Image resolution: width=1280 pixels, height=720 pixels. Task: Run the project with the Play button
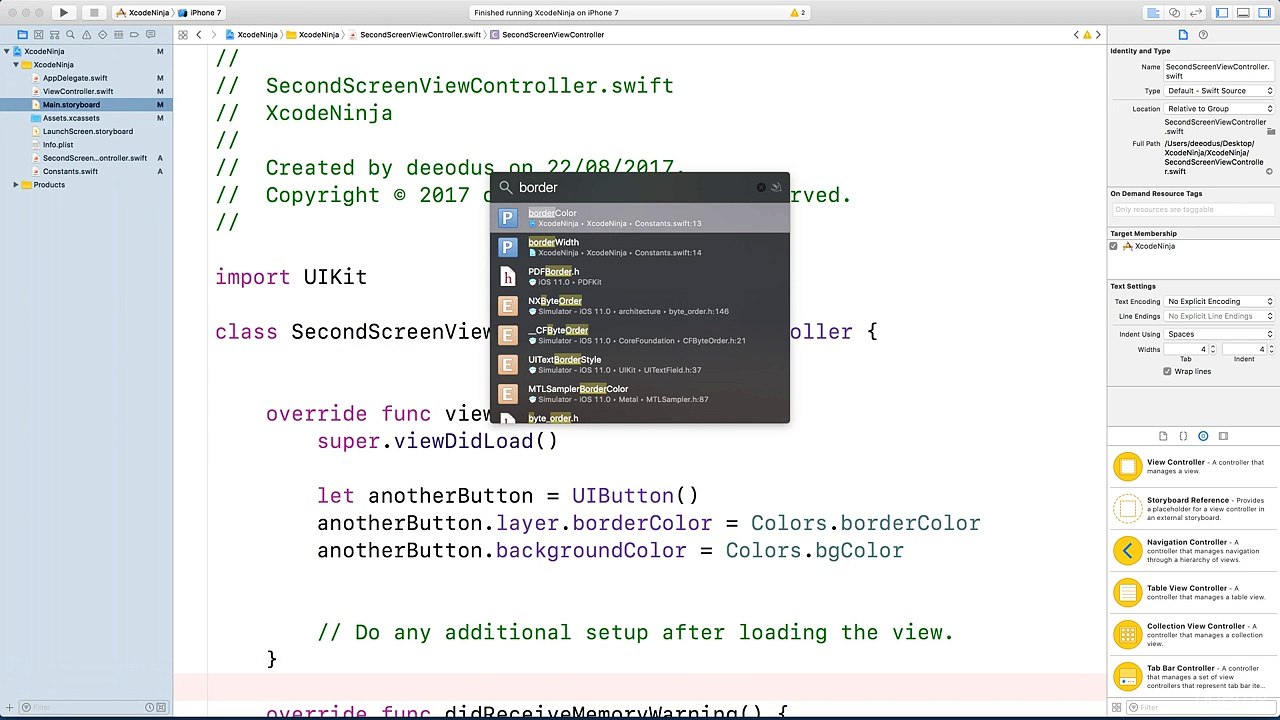[x=63, y=13]
